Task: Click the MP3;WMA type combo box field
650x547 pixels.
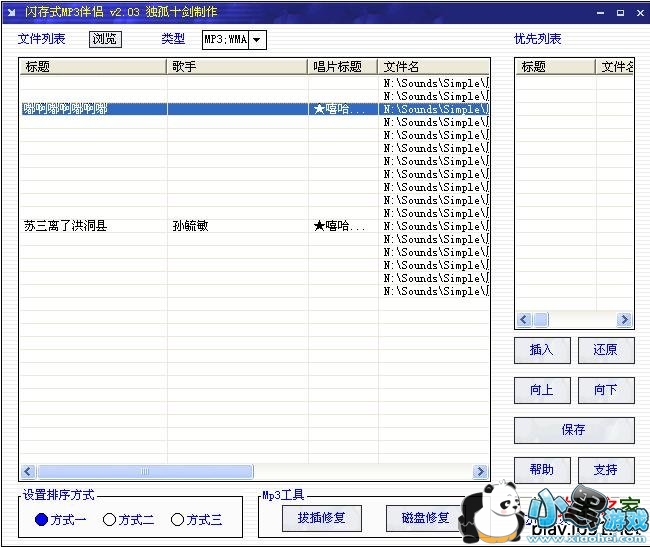Action: tap(225, 40)
